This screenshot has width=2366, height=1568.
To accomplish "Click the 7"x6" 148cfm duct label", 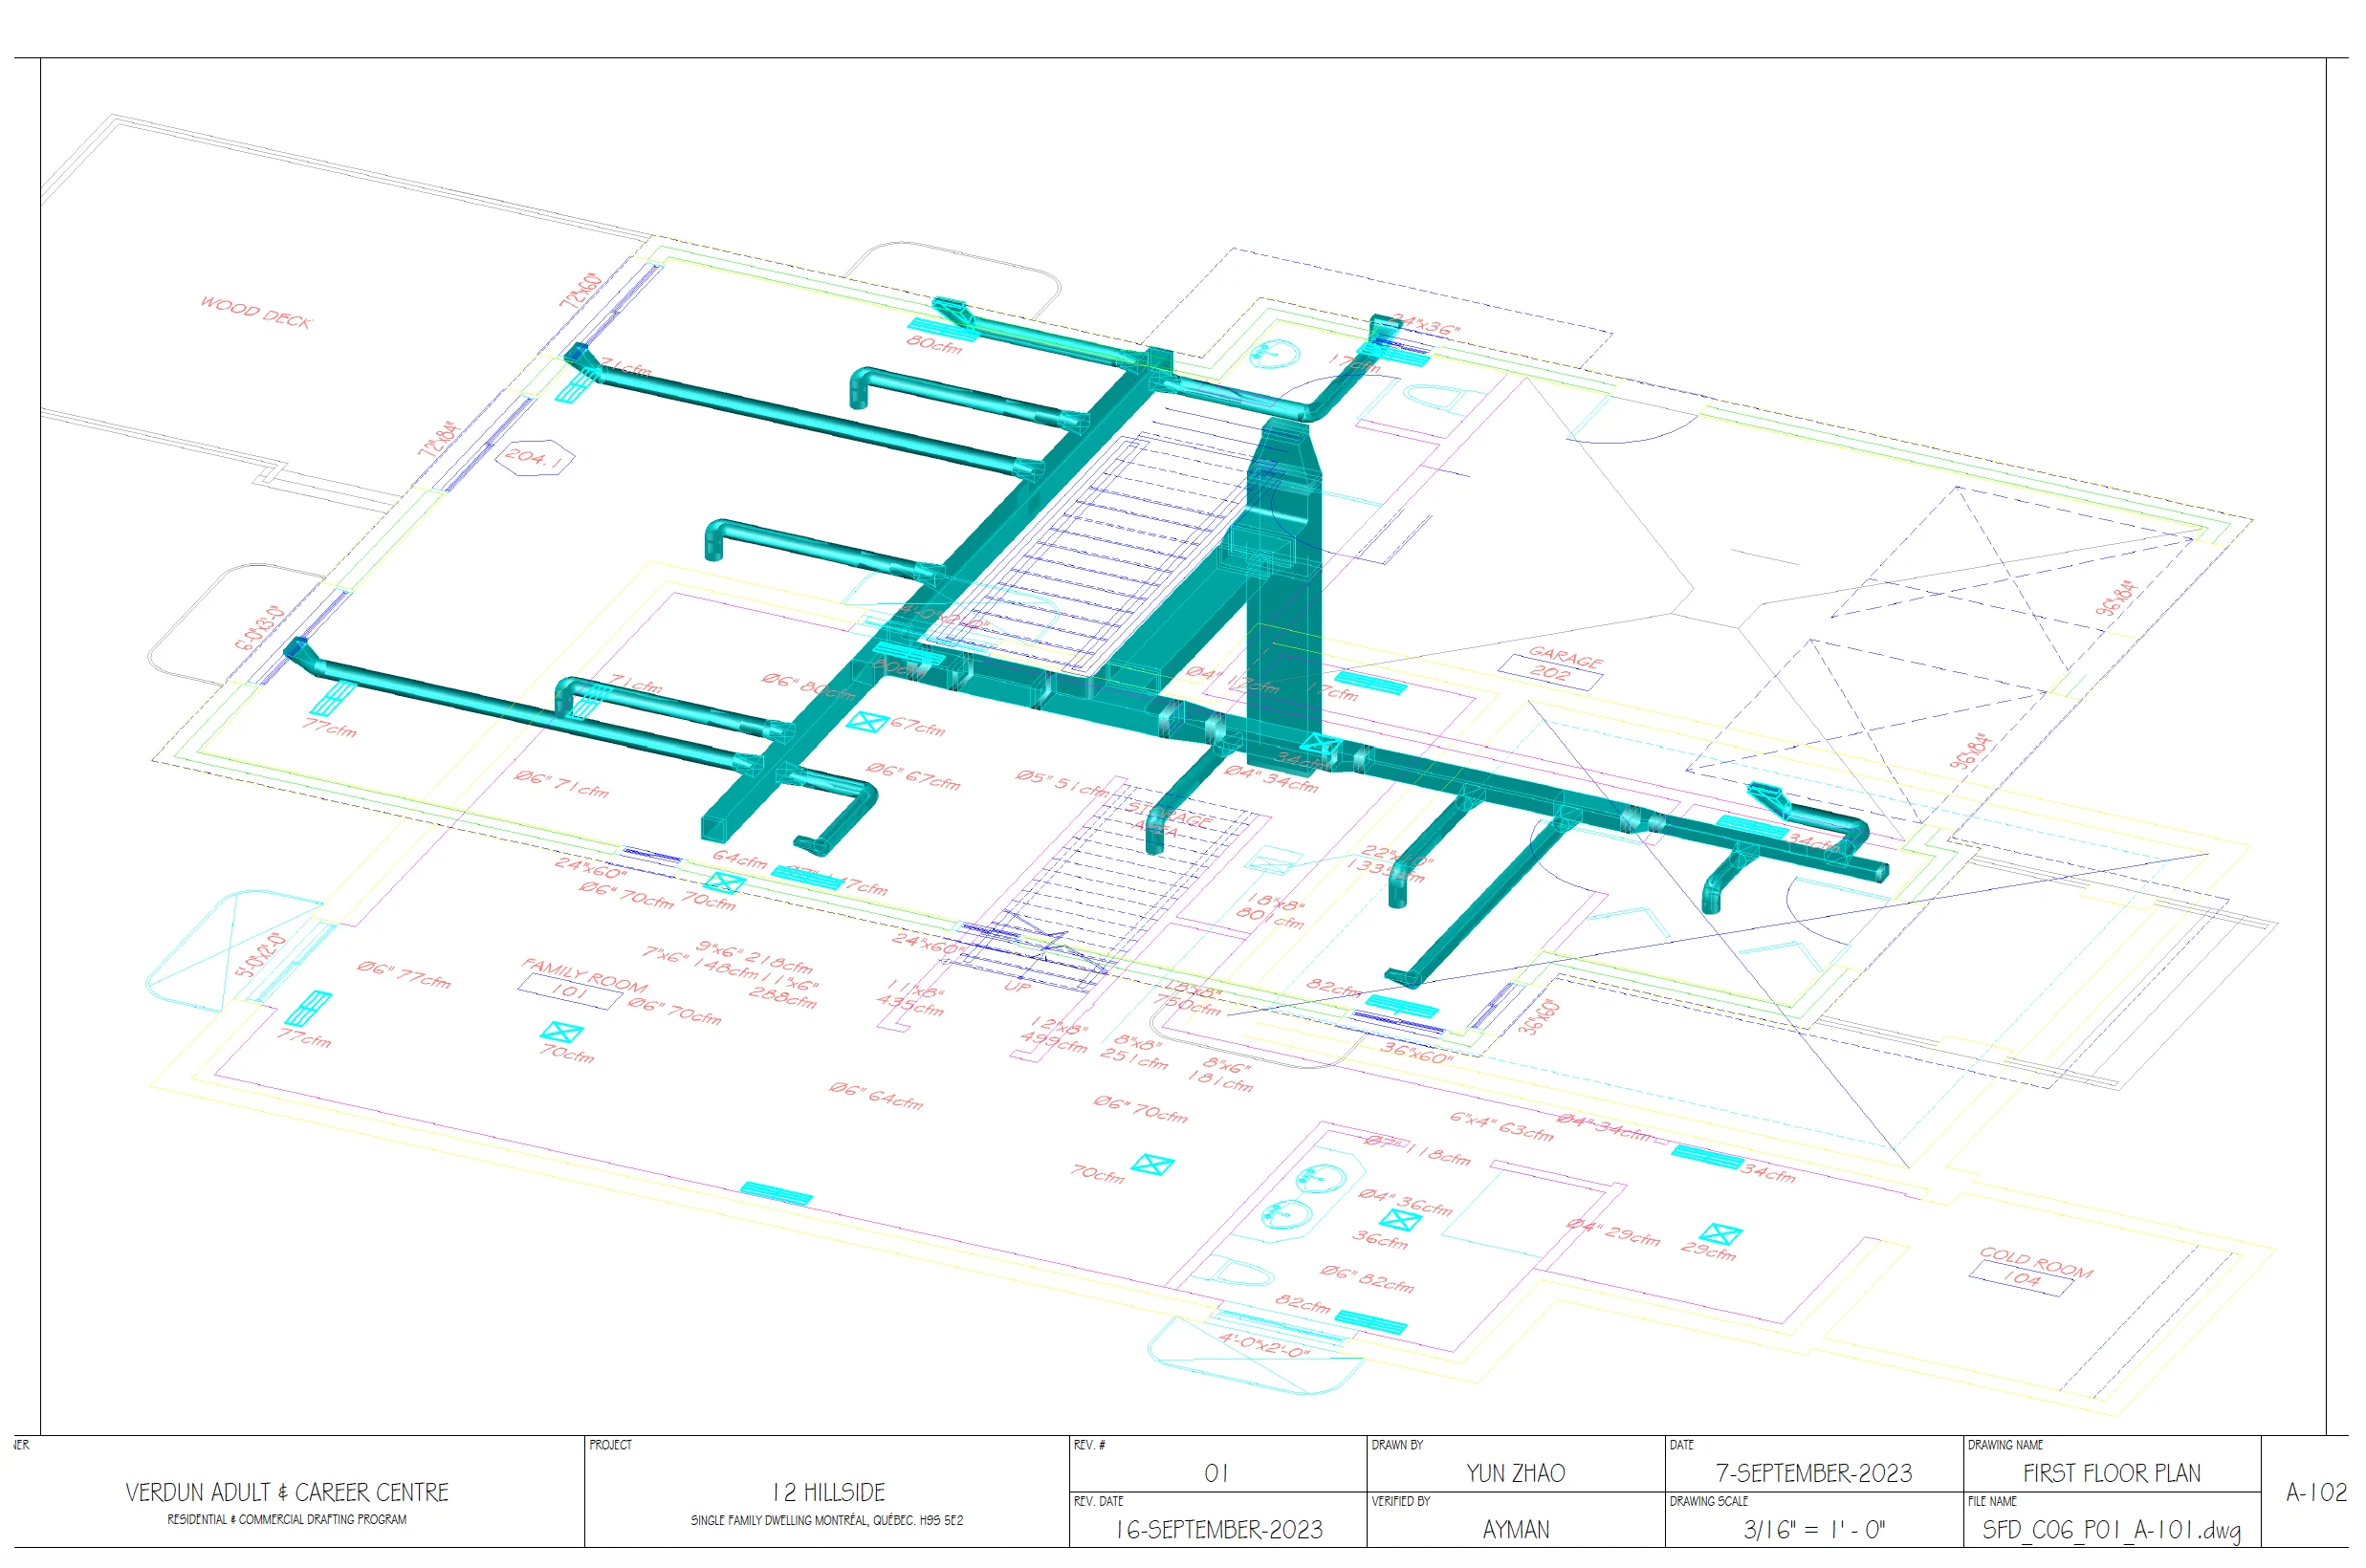I will point(700,962).
